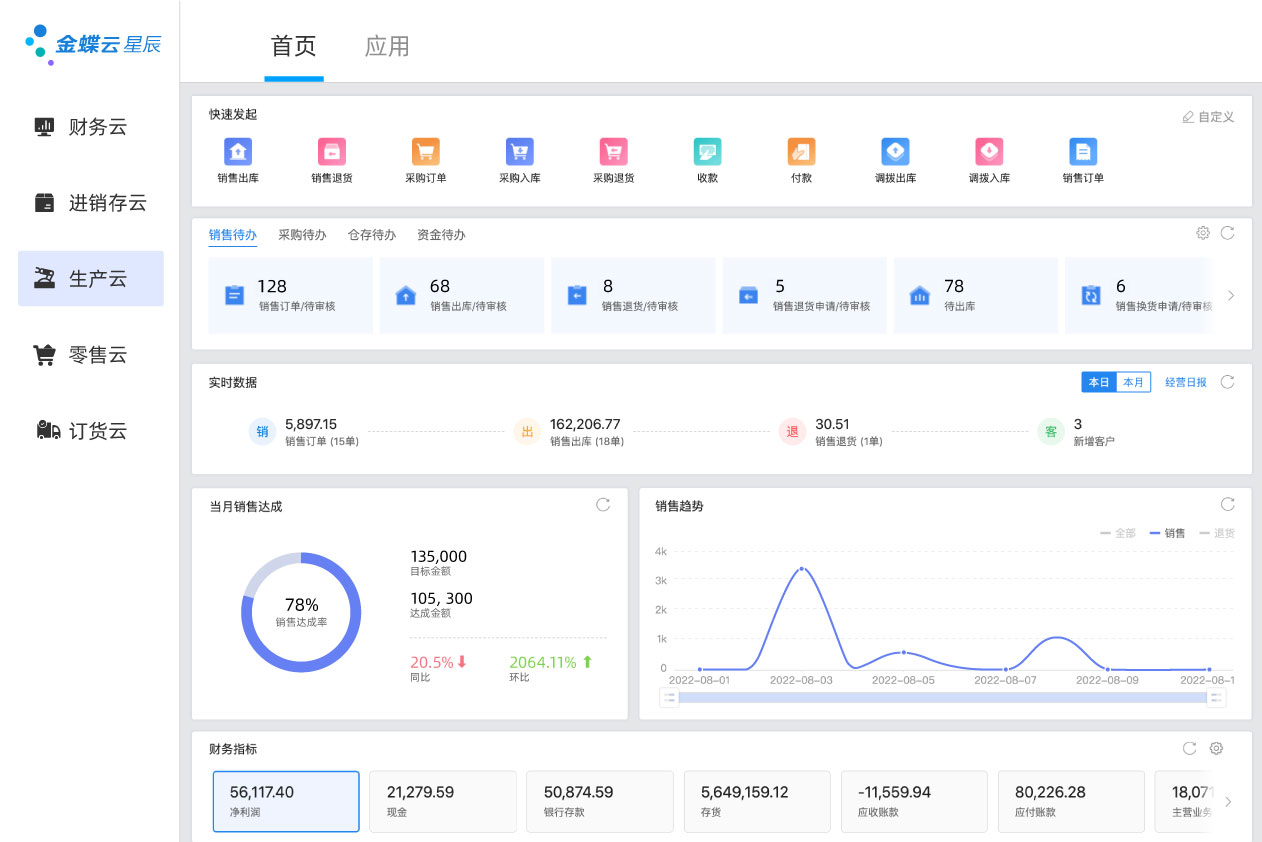Select the 现金 21,279.59 card

[x=443, y=801]
